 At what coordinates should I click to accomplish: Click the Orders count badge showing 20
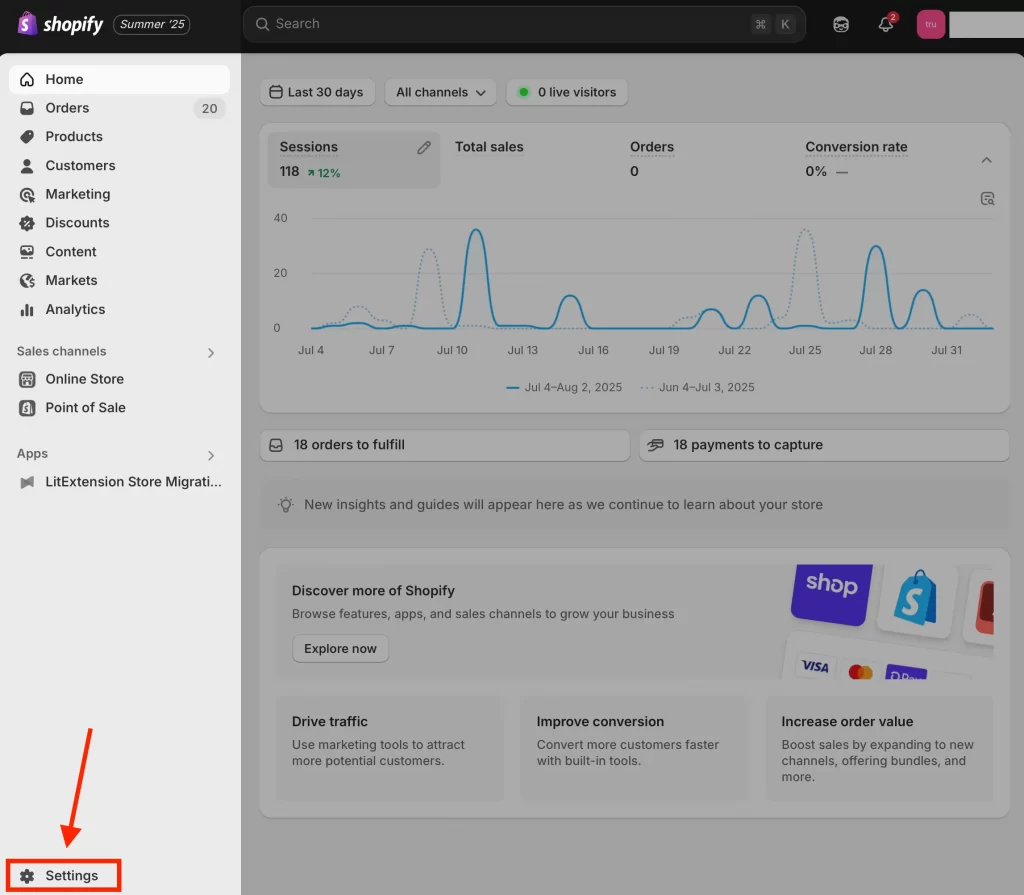click(x=209, y=108)
